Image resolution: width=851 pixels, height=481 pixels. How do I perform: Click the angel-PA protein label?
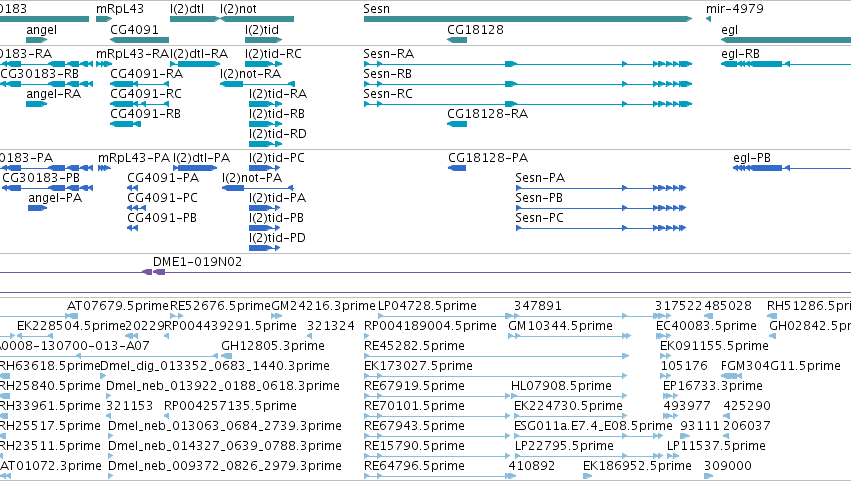[x=55, y=198]
